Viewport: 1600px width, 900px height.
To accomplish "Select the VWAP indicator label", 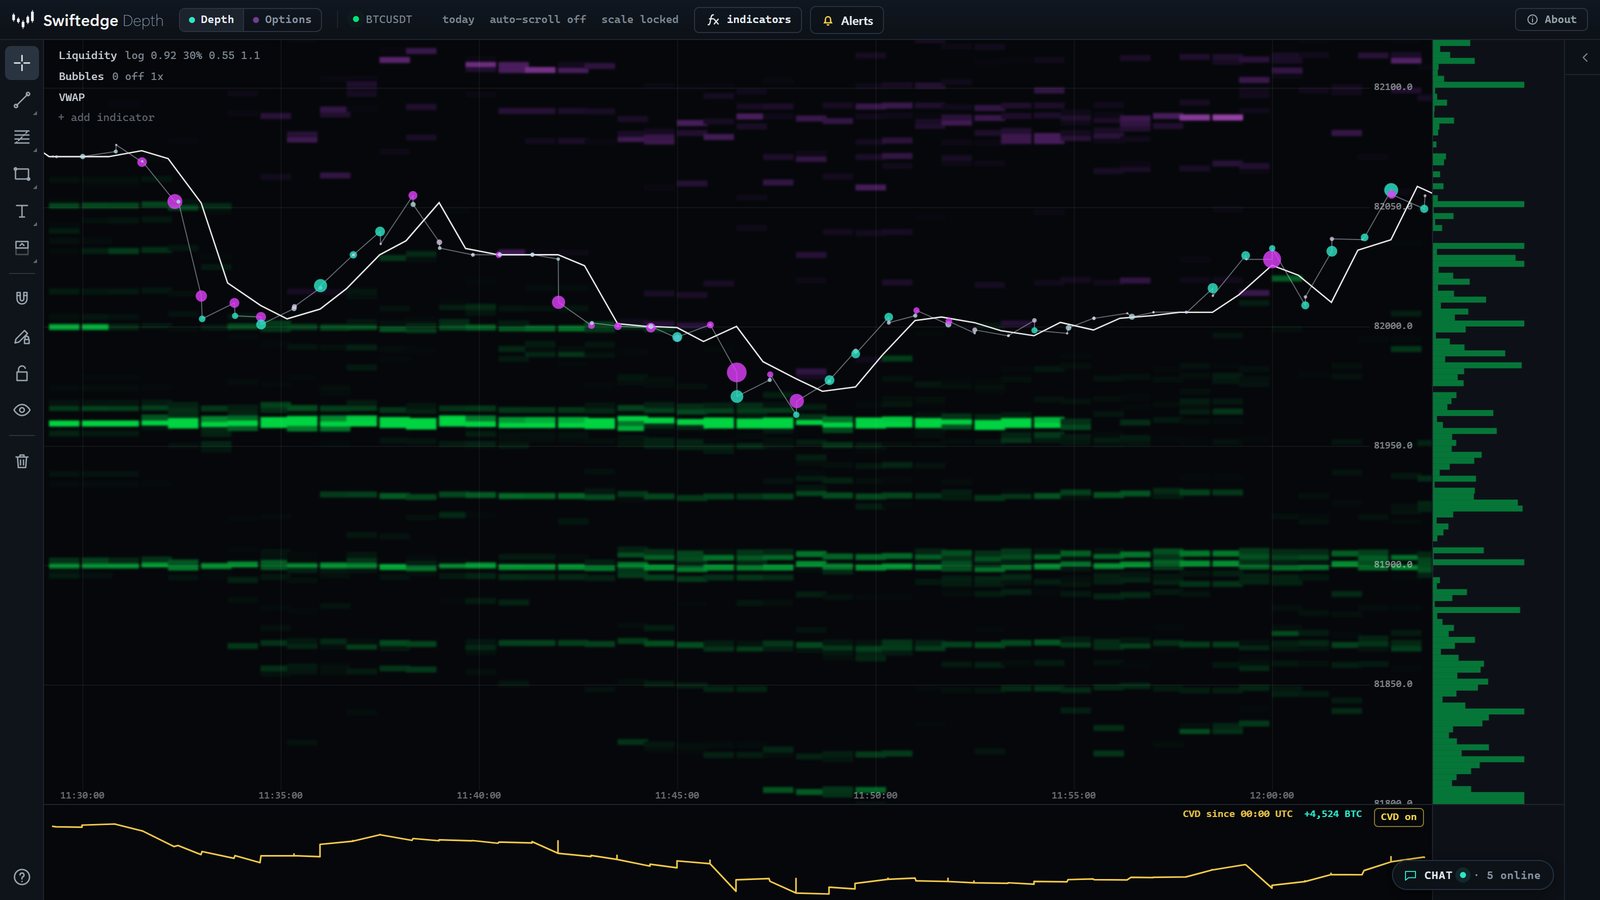I will (x=72, y=98).
